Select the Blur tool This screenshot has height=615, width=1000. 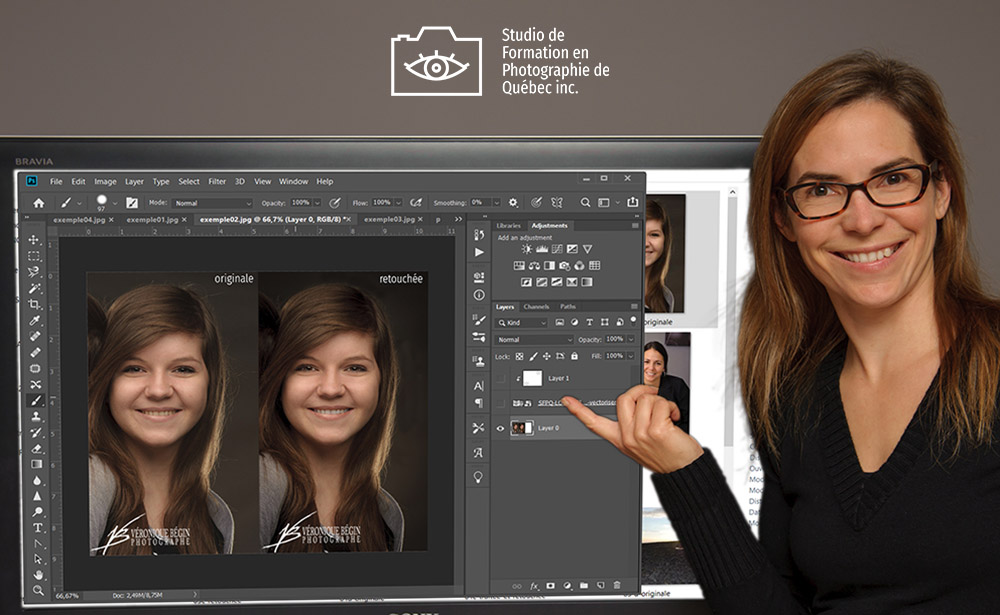(37, 480)
